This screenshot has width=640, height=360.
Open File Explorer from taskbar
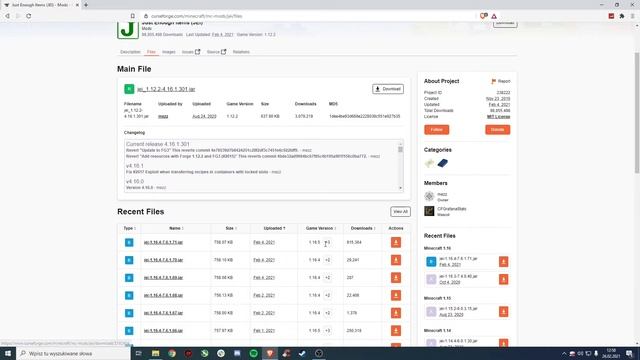tap(156, 353)
